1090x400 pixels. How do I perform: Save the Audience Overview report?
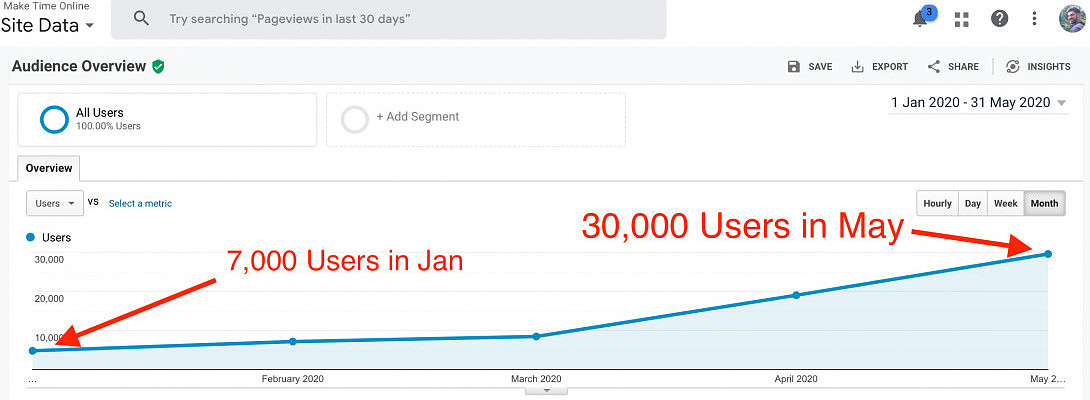tap(810, 67)
